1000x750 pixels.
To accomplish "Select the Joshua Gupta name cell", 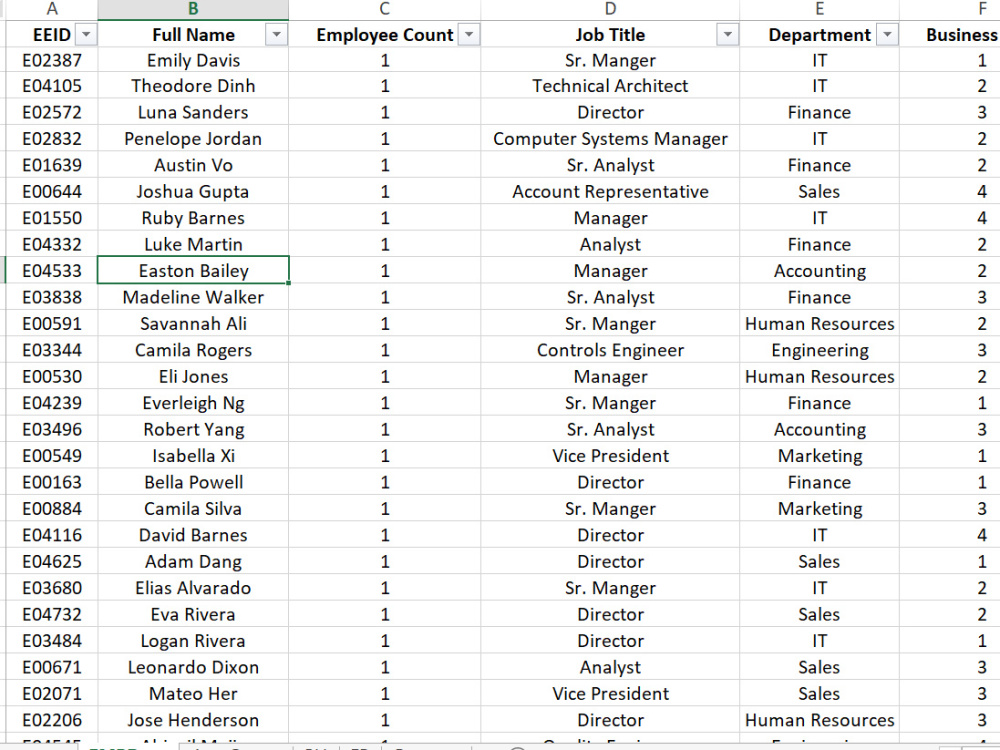I will 193,191.
